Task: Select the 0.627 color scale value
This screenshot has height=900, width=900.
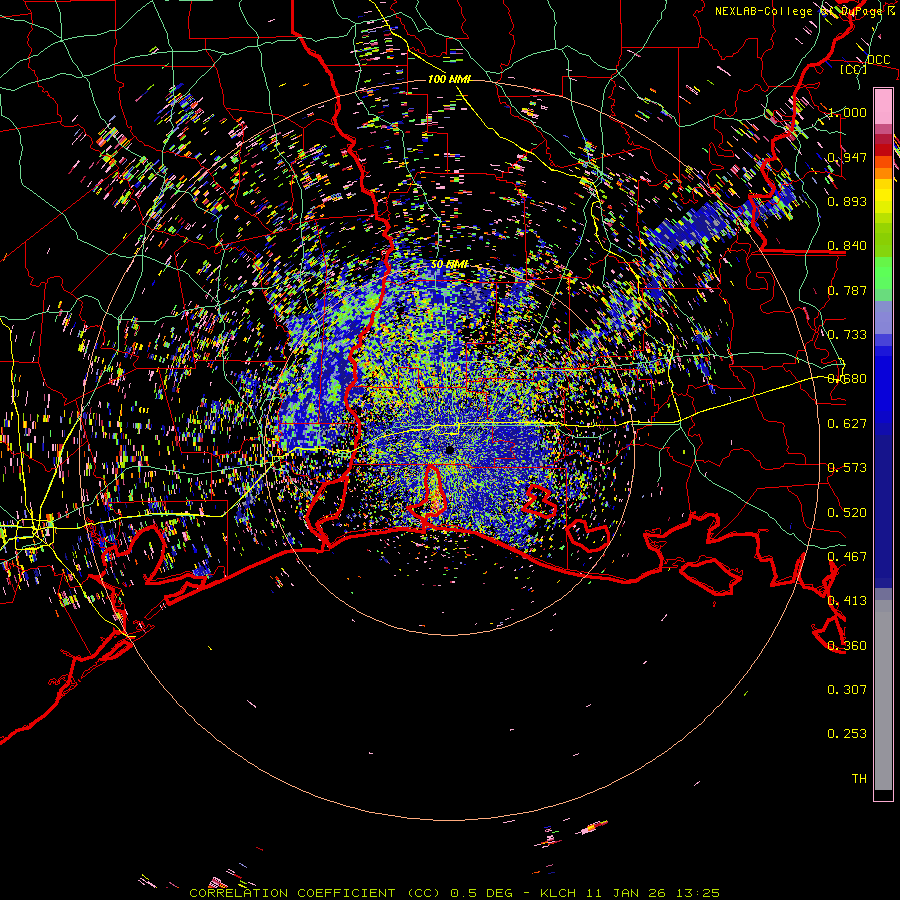Action: point(847,424)
